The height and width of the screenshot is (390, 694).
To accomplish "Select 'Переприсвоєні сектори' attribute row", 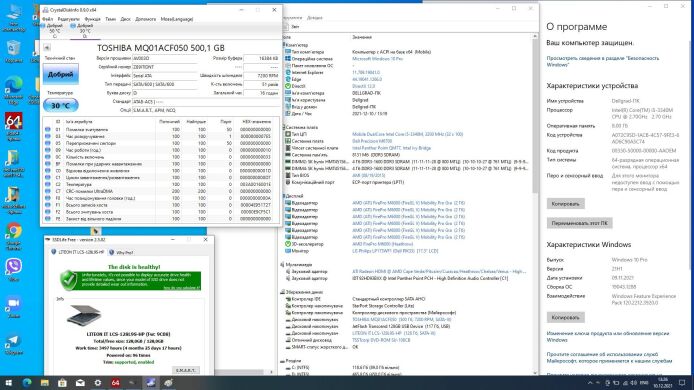I will [161, 143].
